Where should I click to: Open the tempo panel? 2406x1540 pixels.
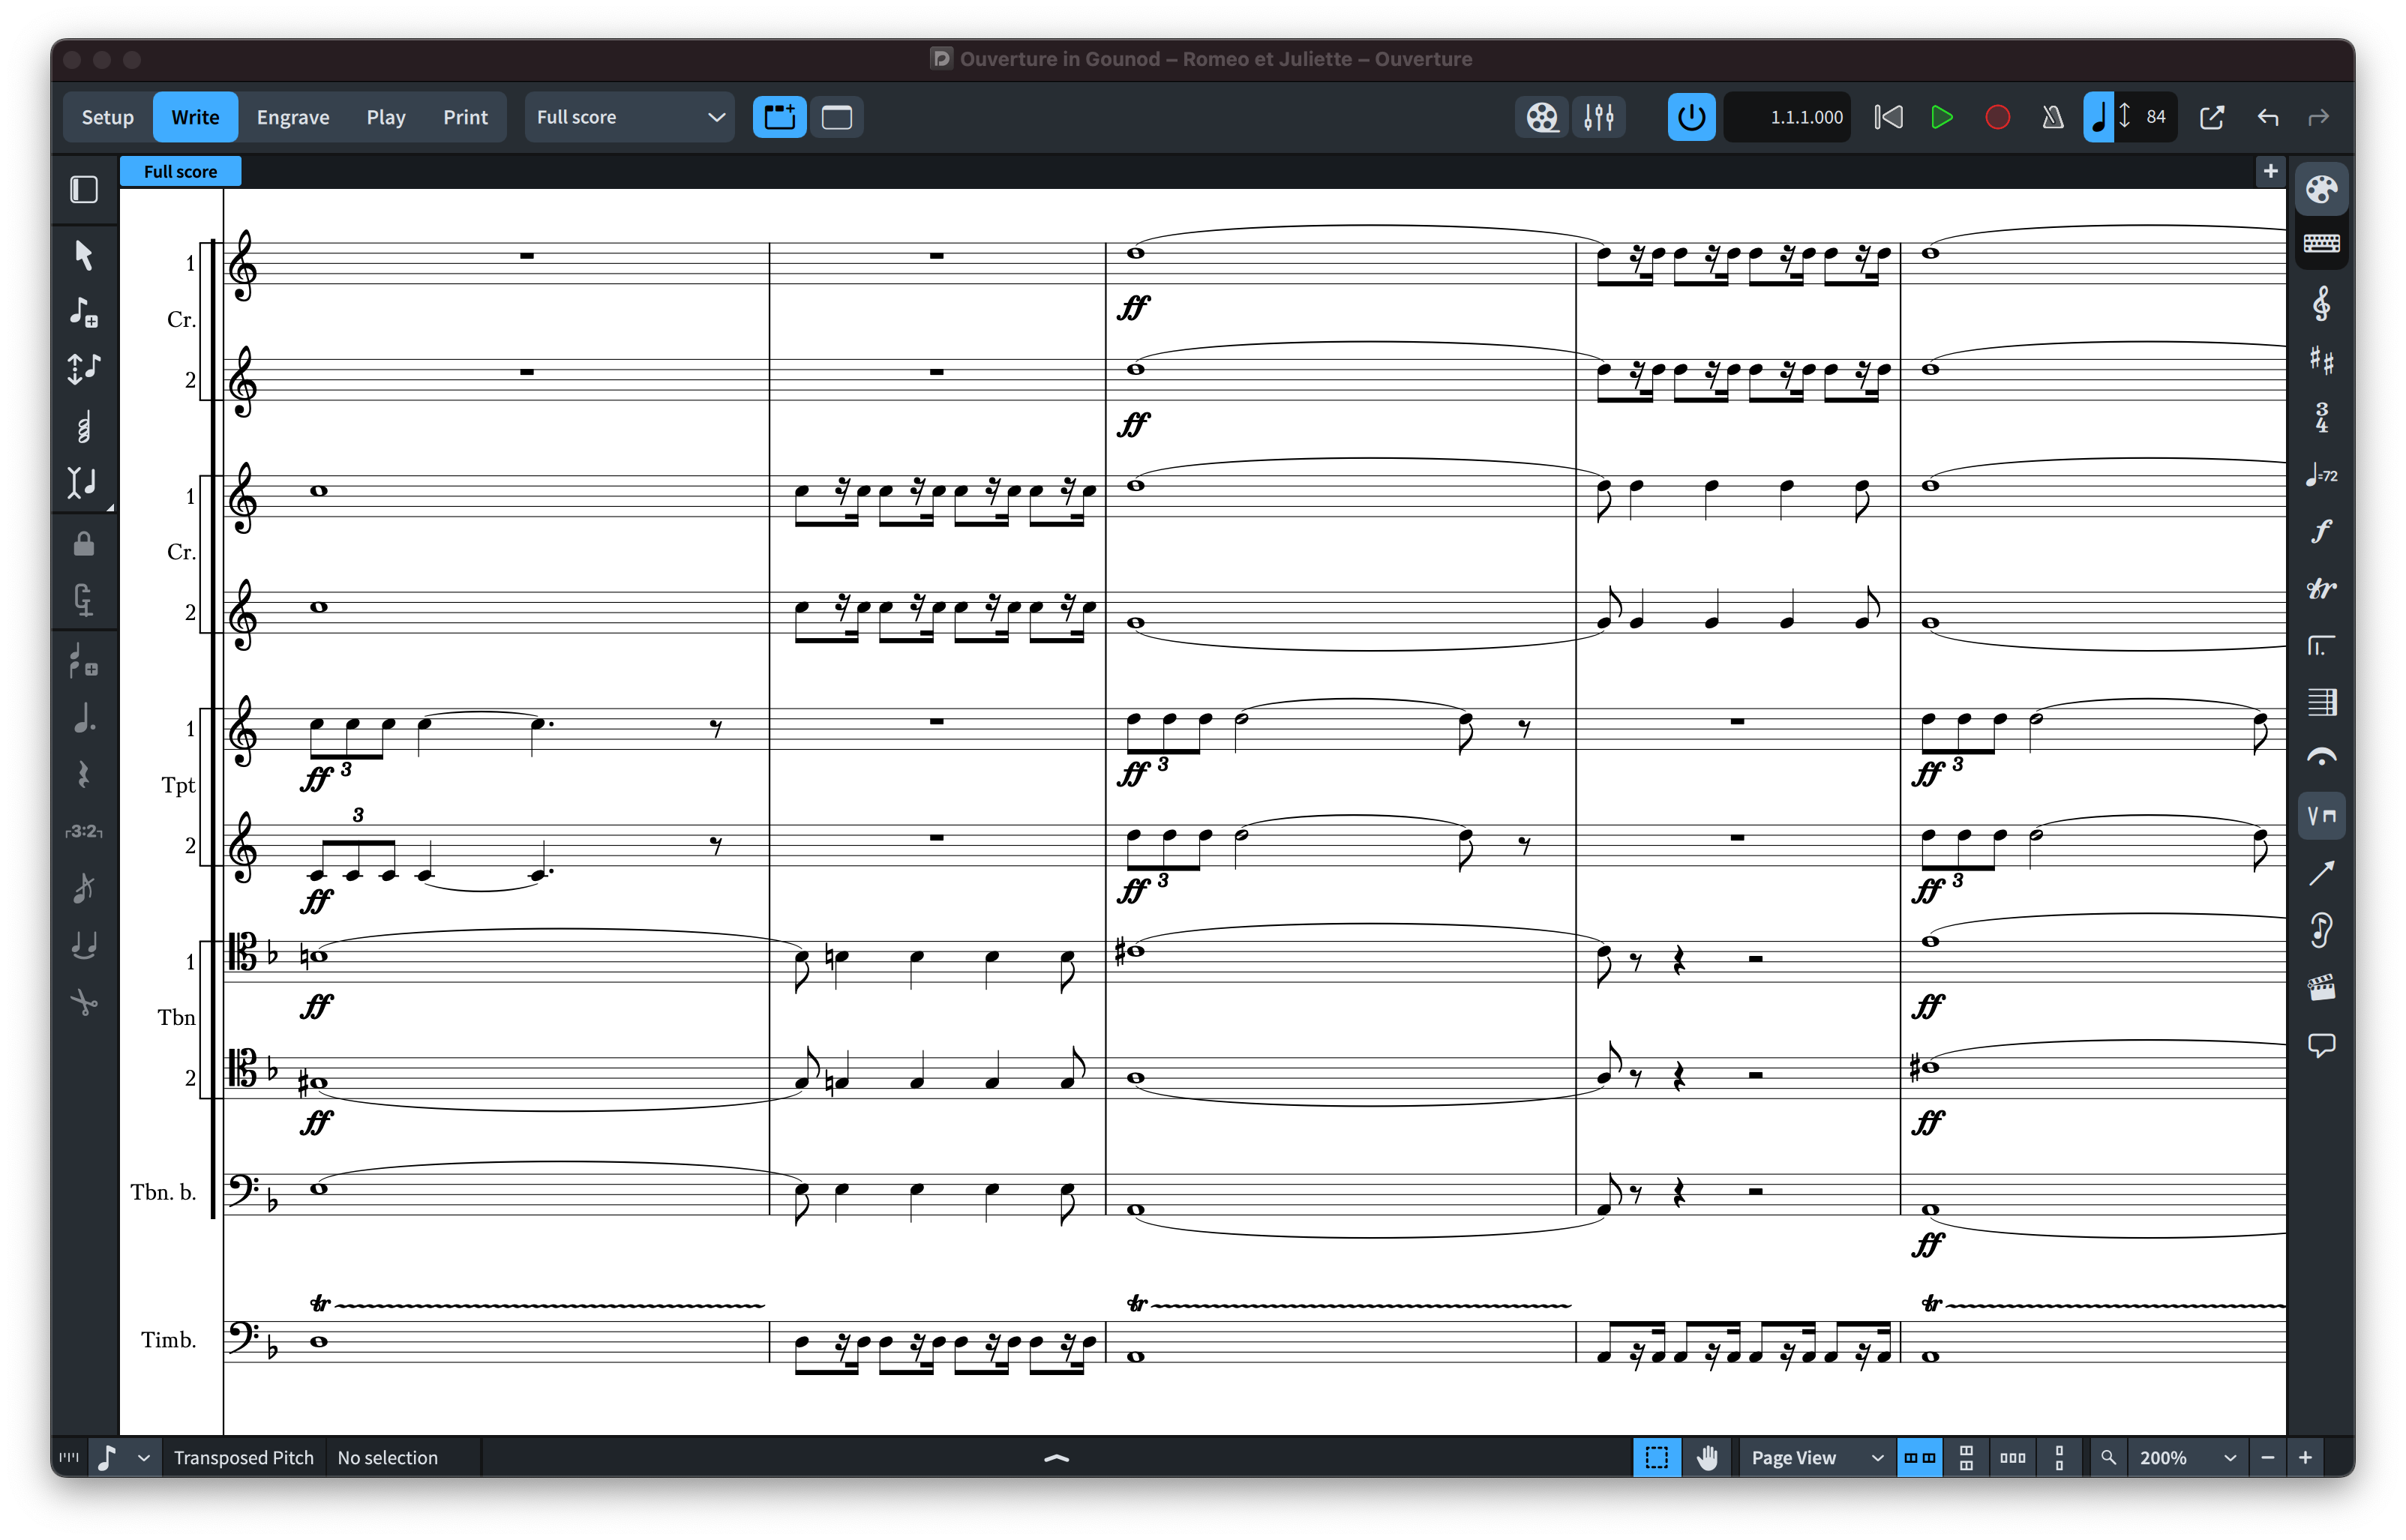tap(2321, 475)
